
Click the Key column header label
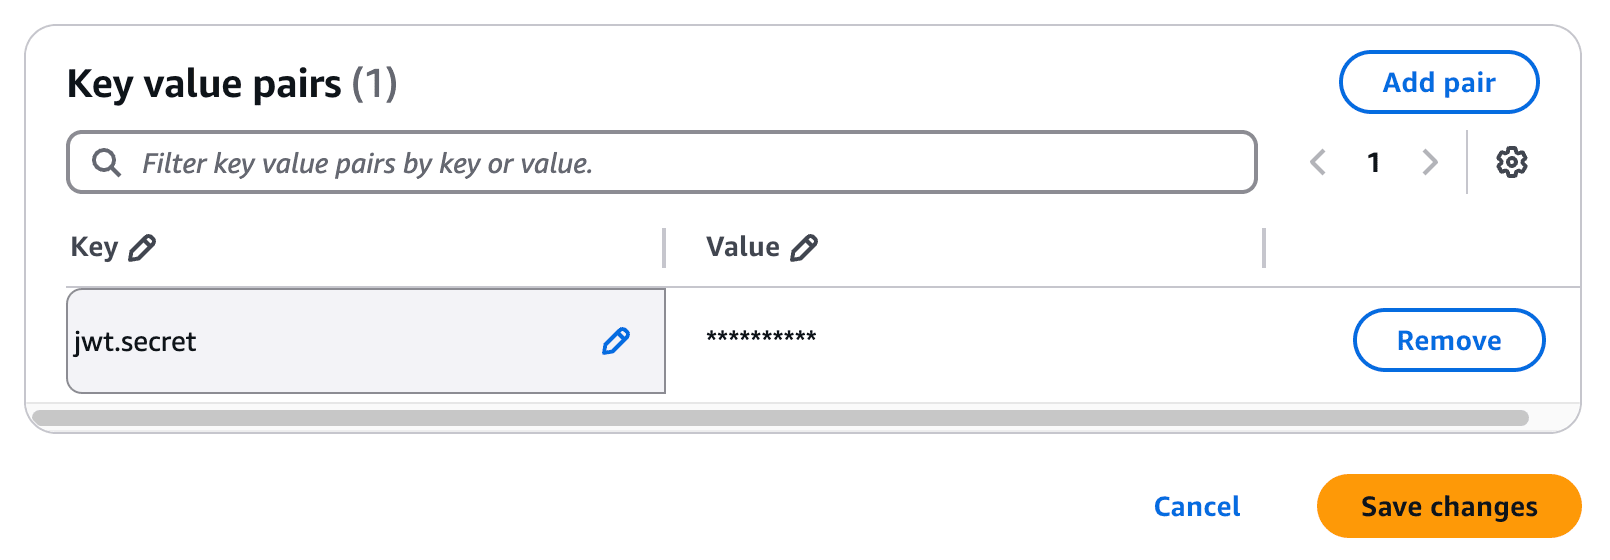94,247
